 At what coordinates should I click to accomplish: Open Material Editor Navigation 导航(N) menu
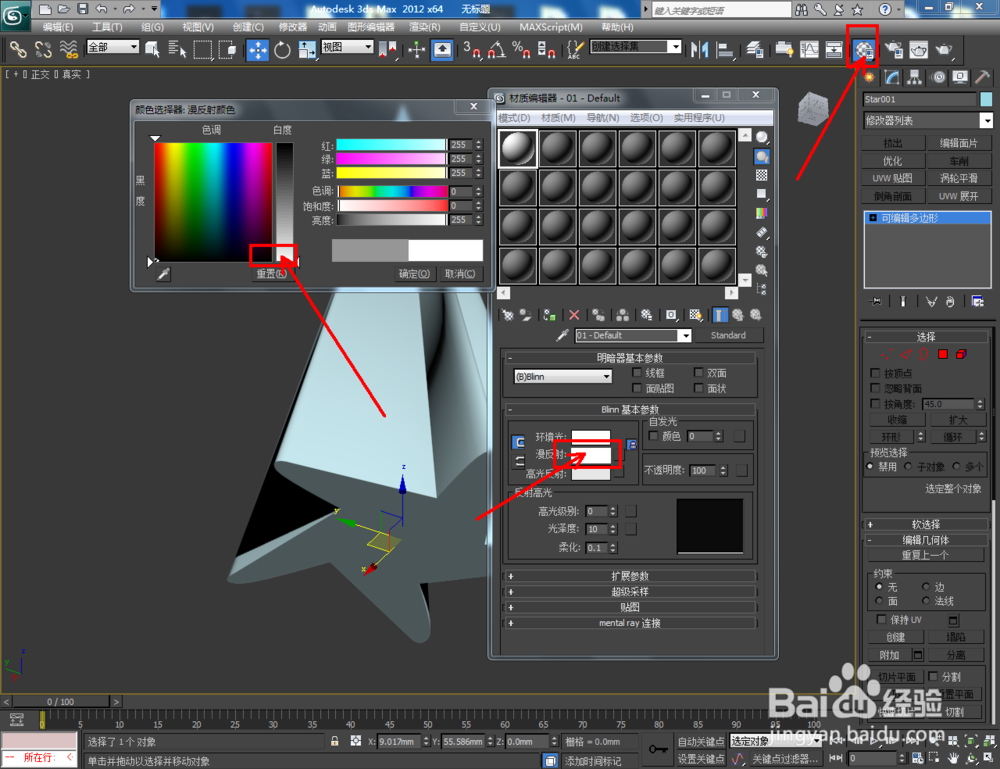pyautogui.click(x=603, y=117)
